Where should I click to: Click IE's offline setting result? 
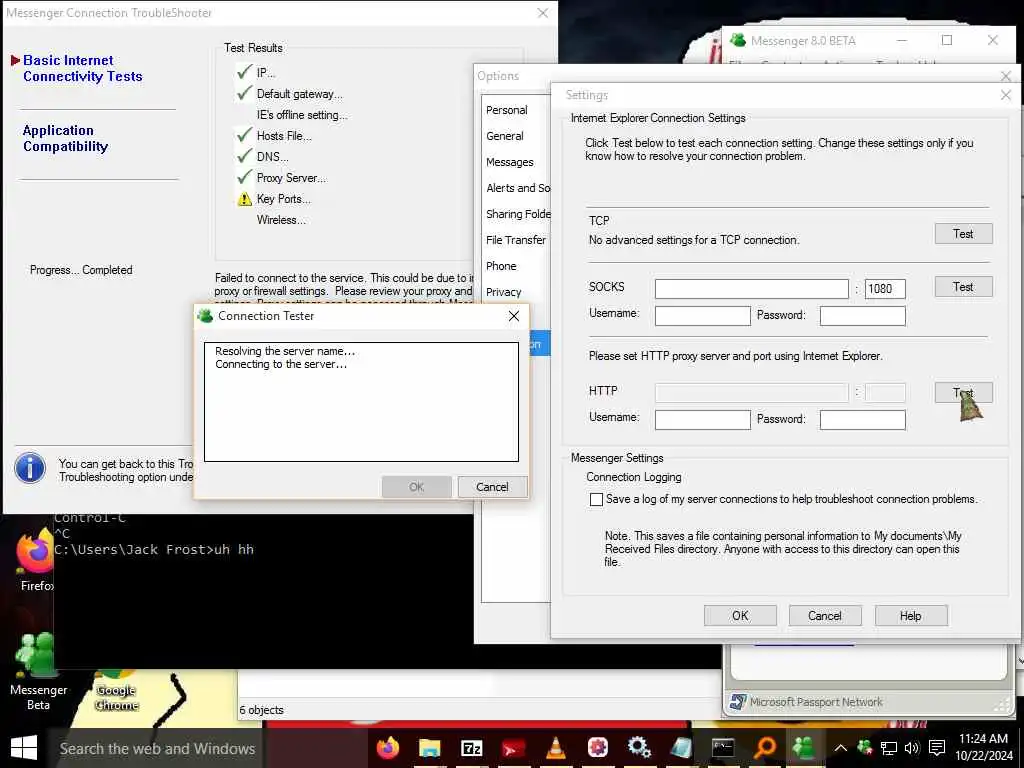click(302, 115)
